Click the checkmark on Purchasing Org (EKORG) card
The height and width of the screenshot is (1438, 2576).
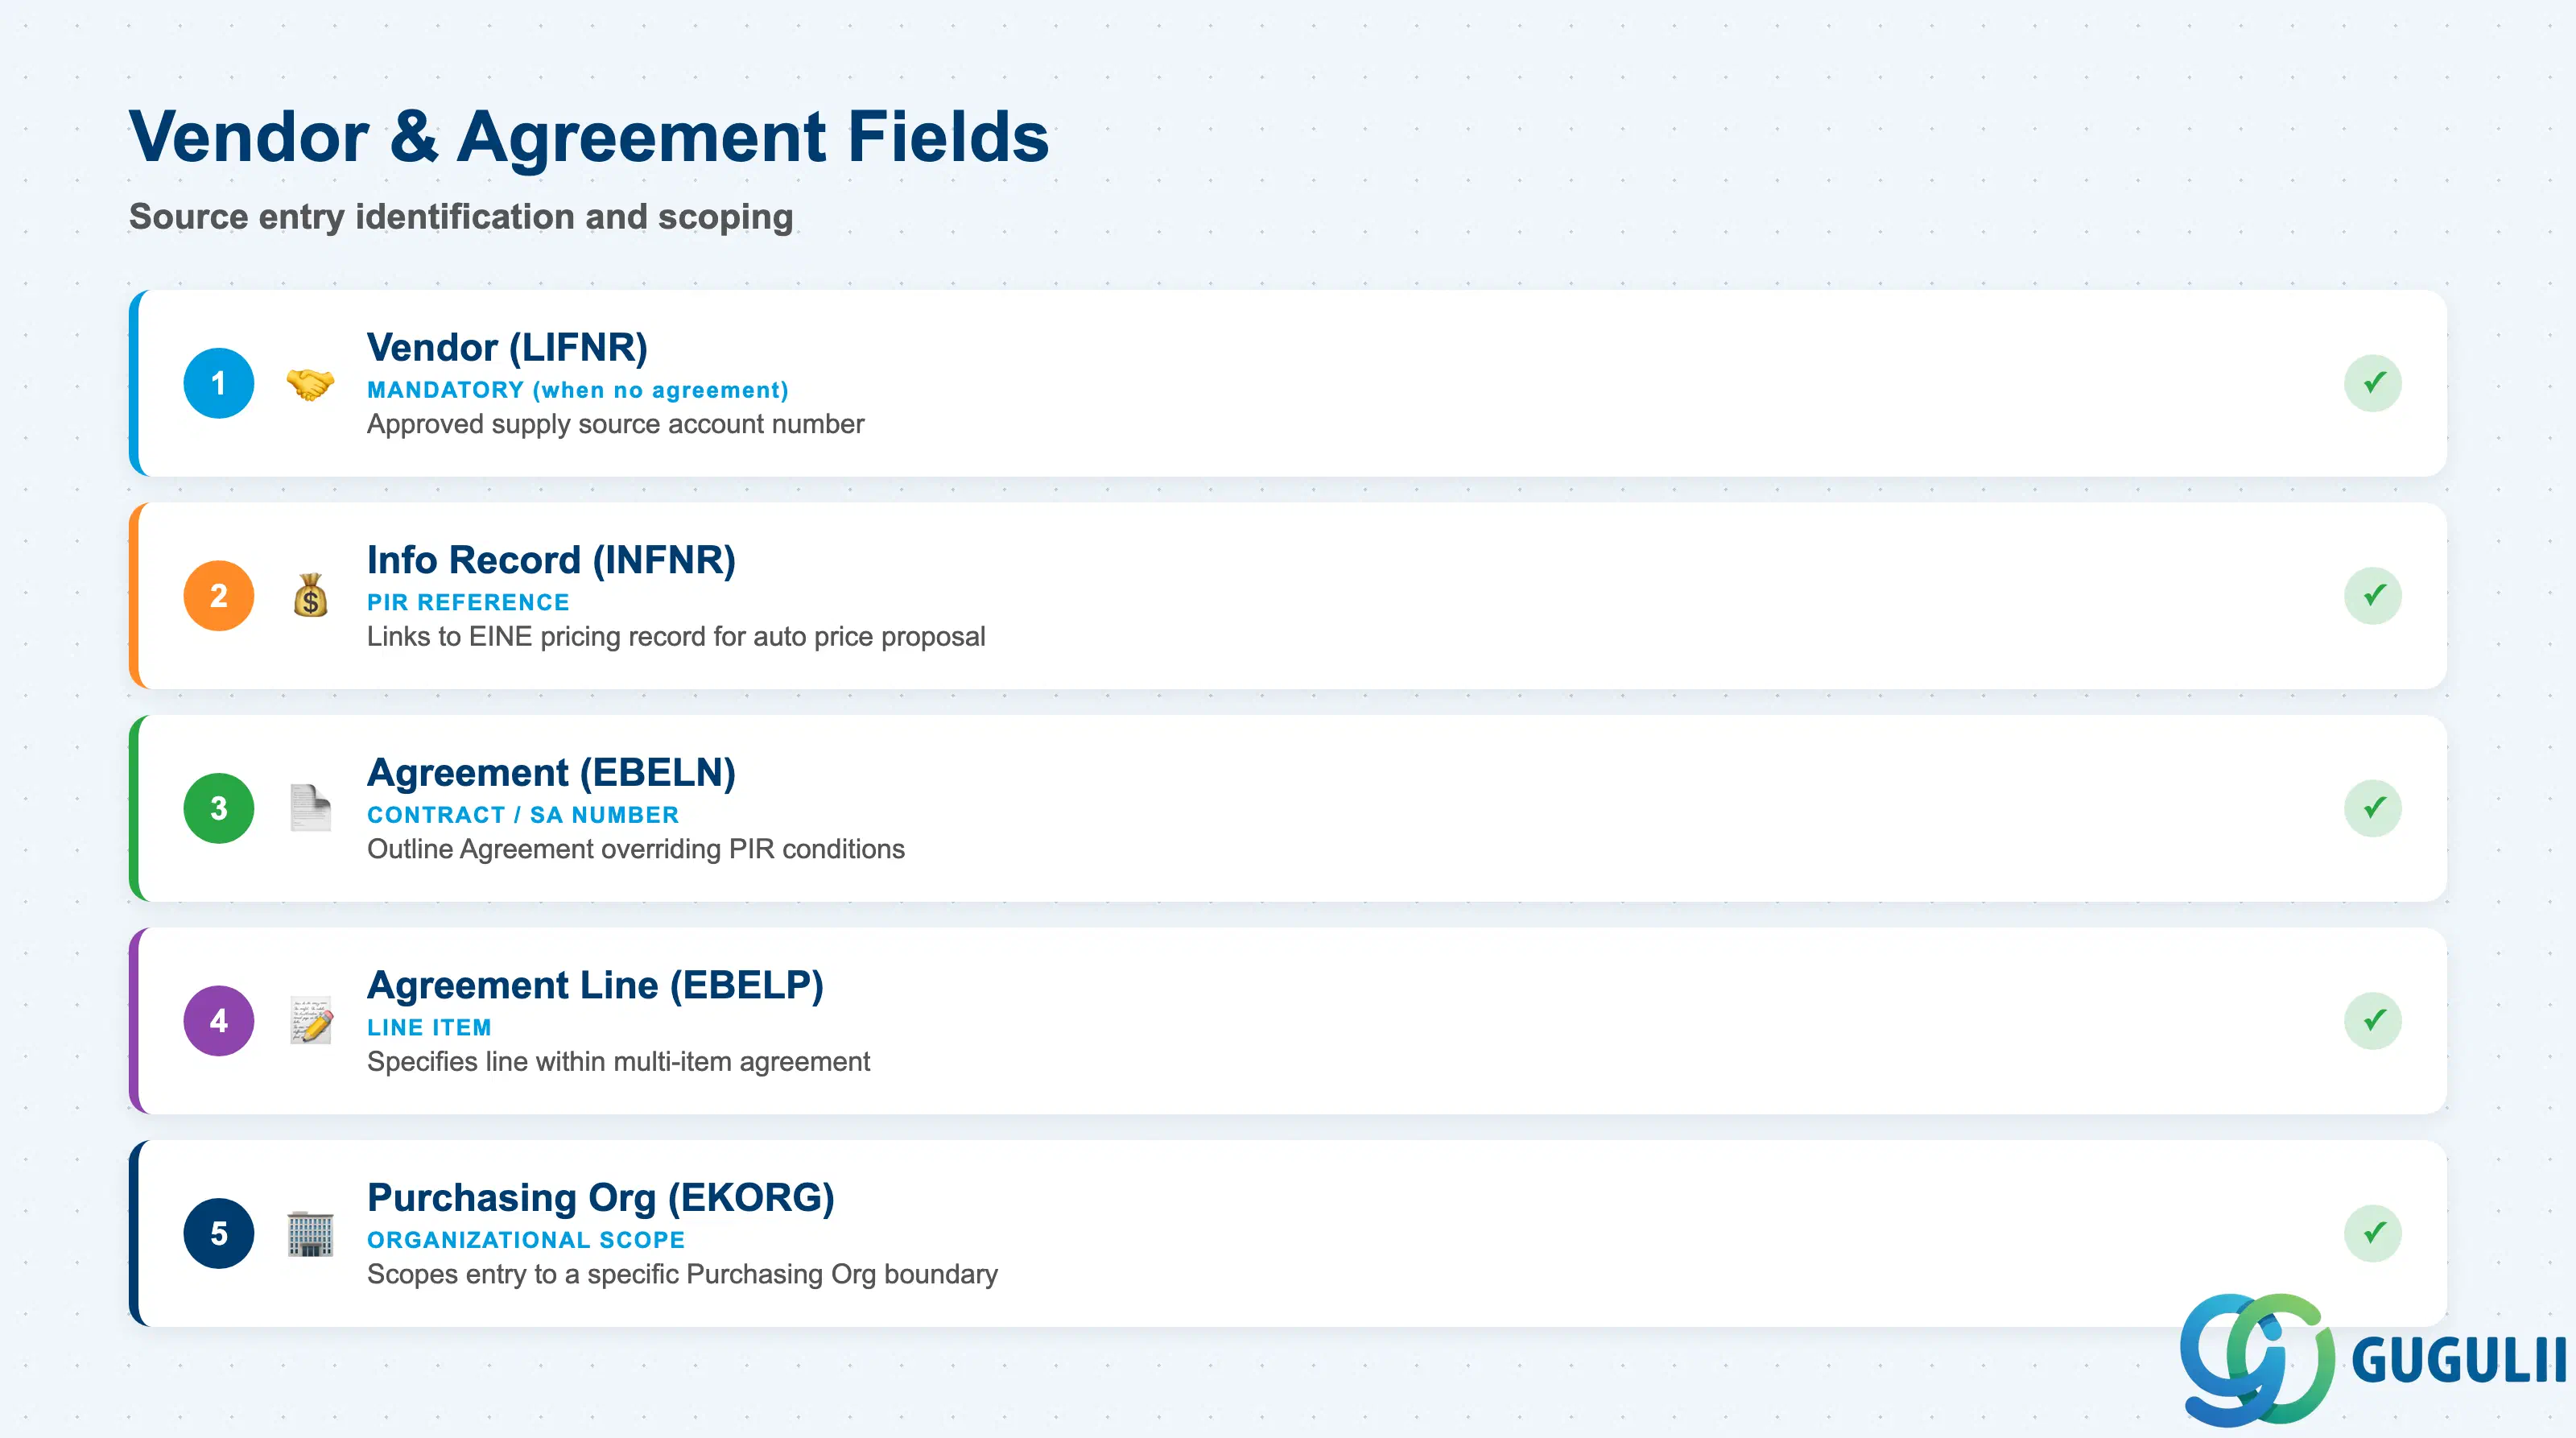(x=2373, y=1234)
